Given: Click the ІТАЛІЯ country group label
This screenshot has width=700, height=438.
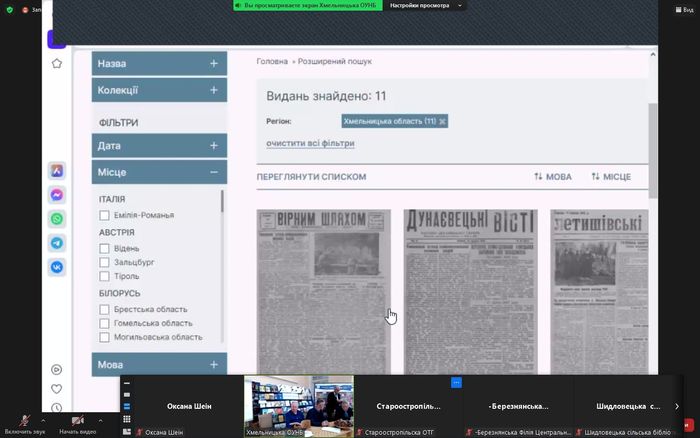Looking at the screenshot, I should click(112, 199).
